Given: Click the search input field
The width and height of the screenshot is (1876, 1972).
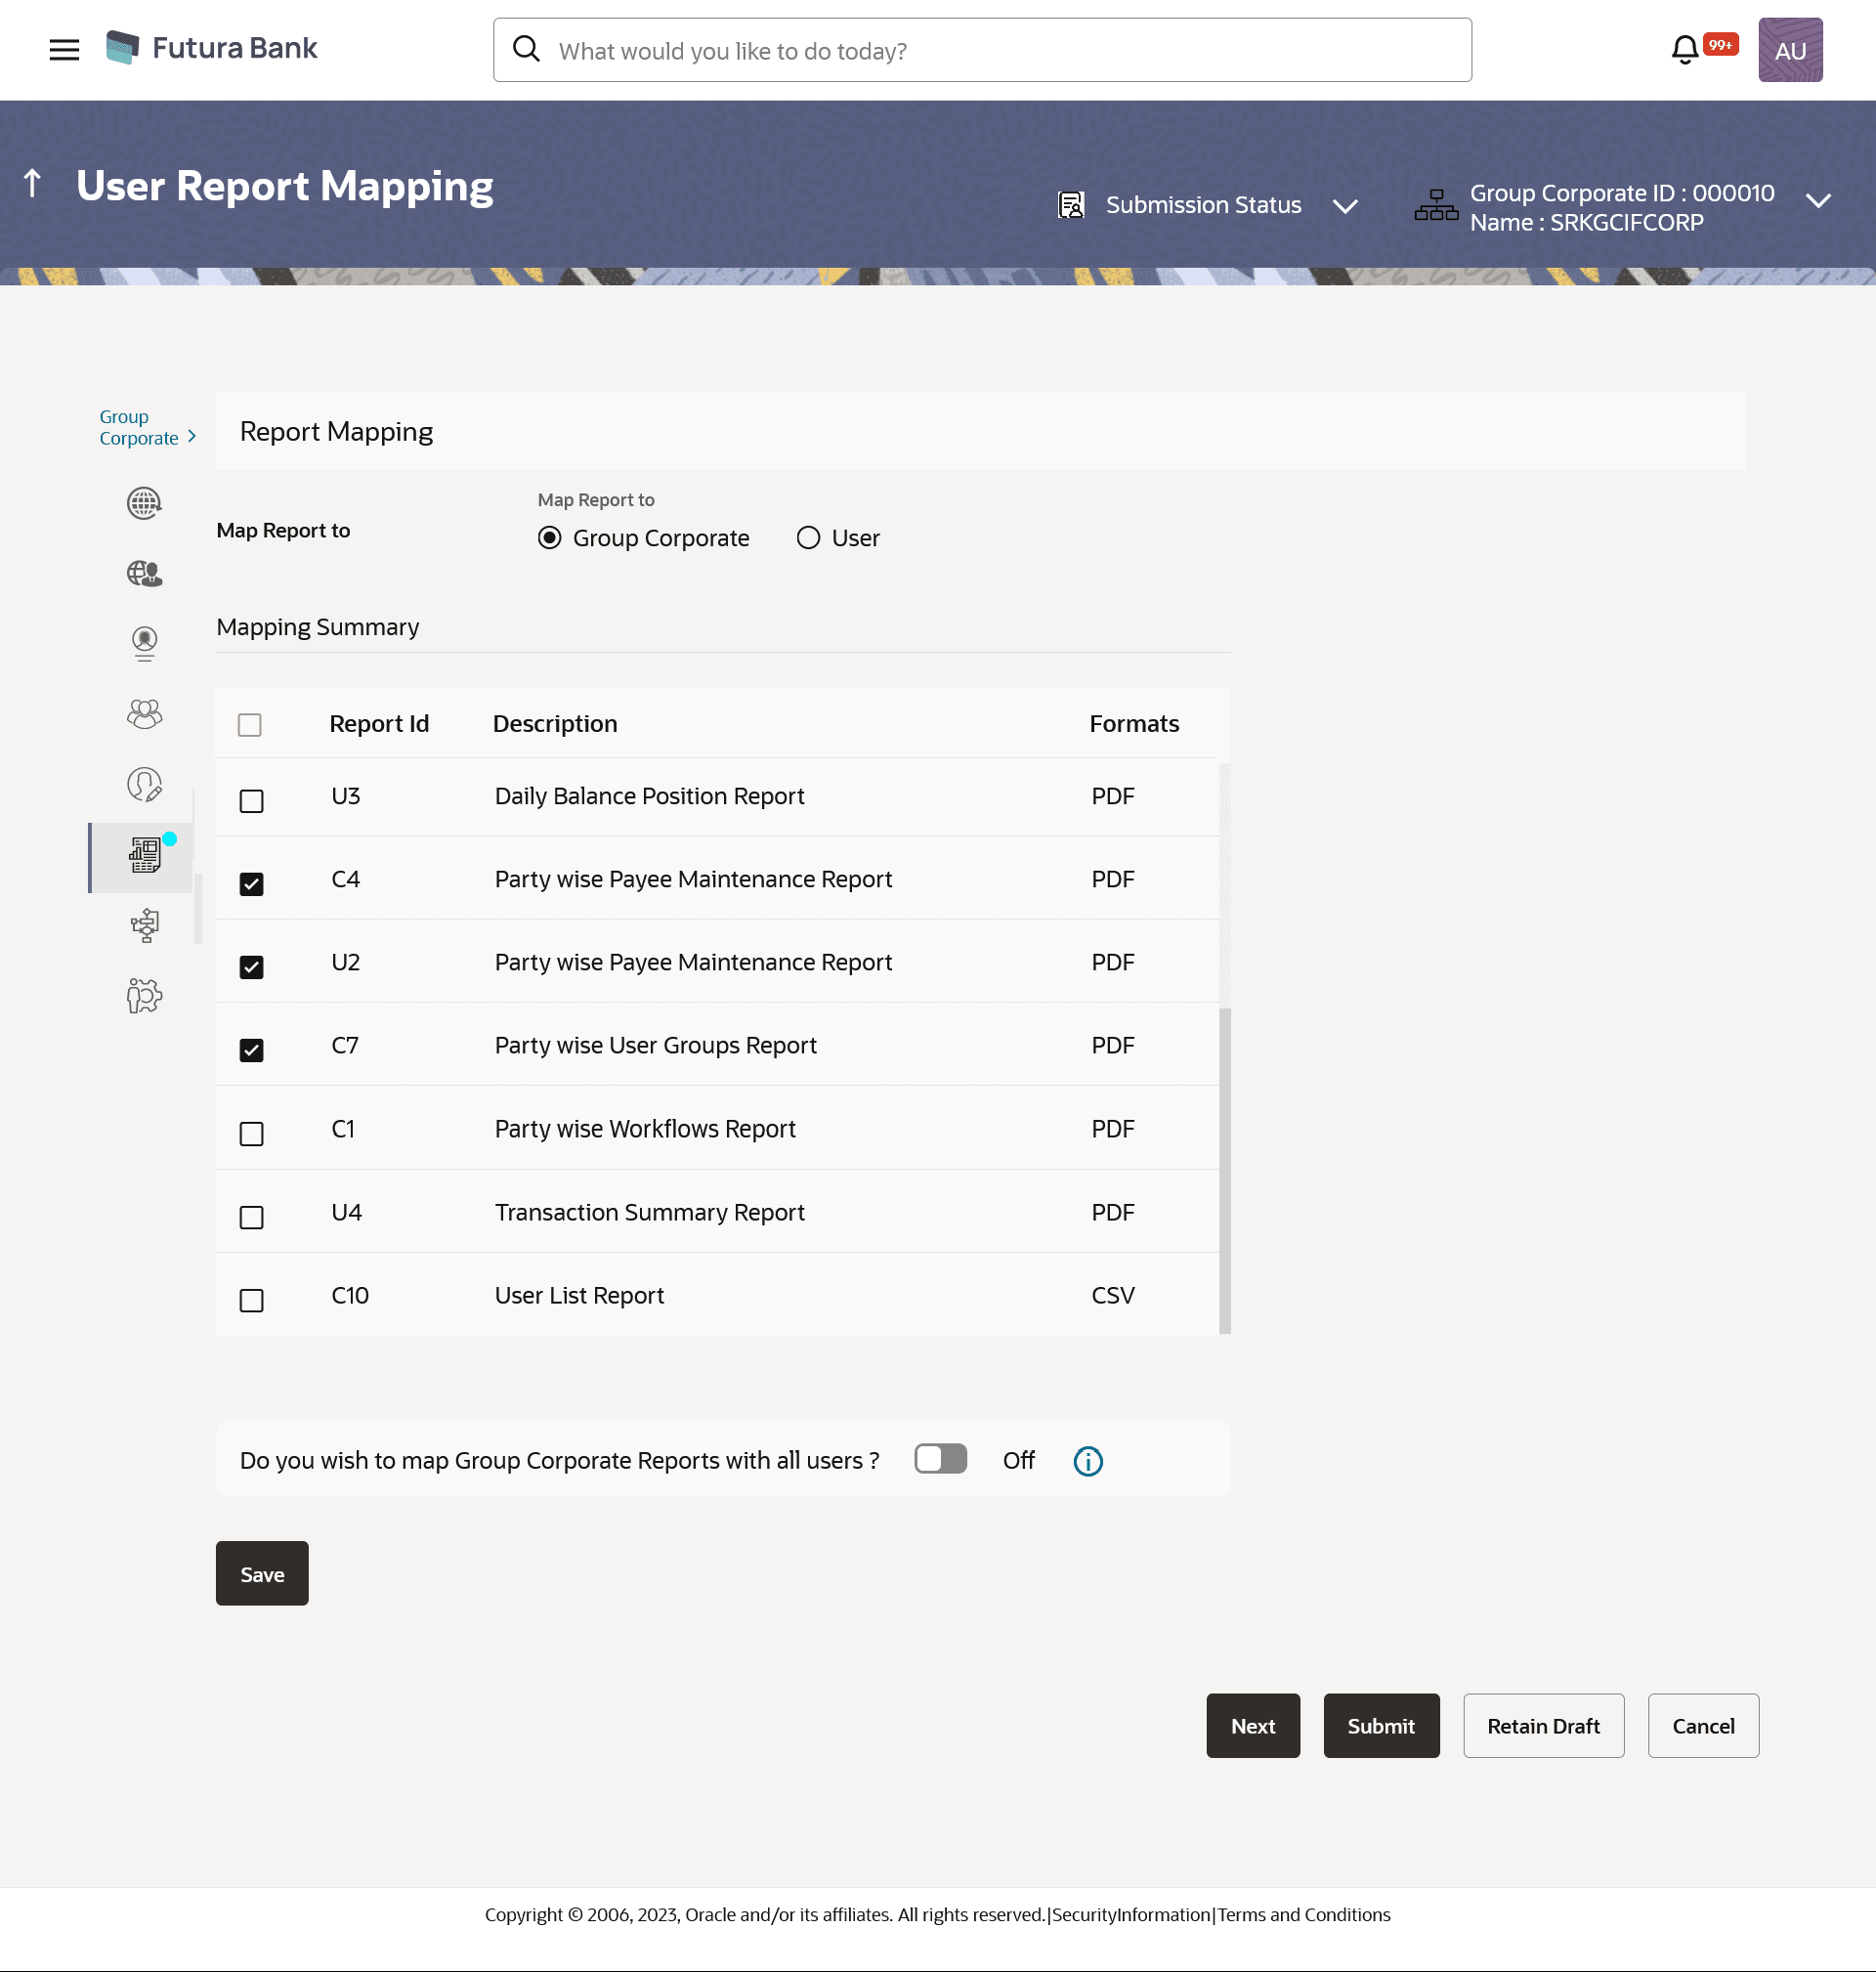Looking at the screenshot, I should (x=1000, y=51).
